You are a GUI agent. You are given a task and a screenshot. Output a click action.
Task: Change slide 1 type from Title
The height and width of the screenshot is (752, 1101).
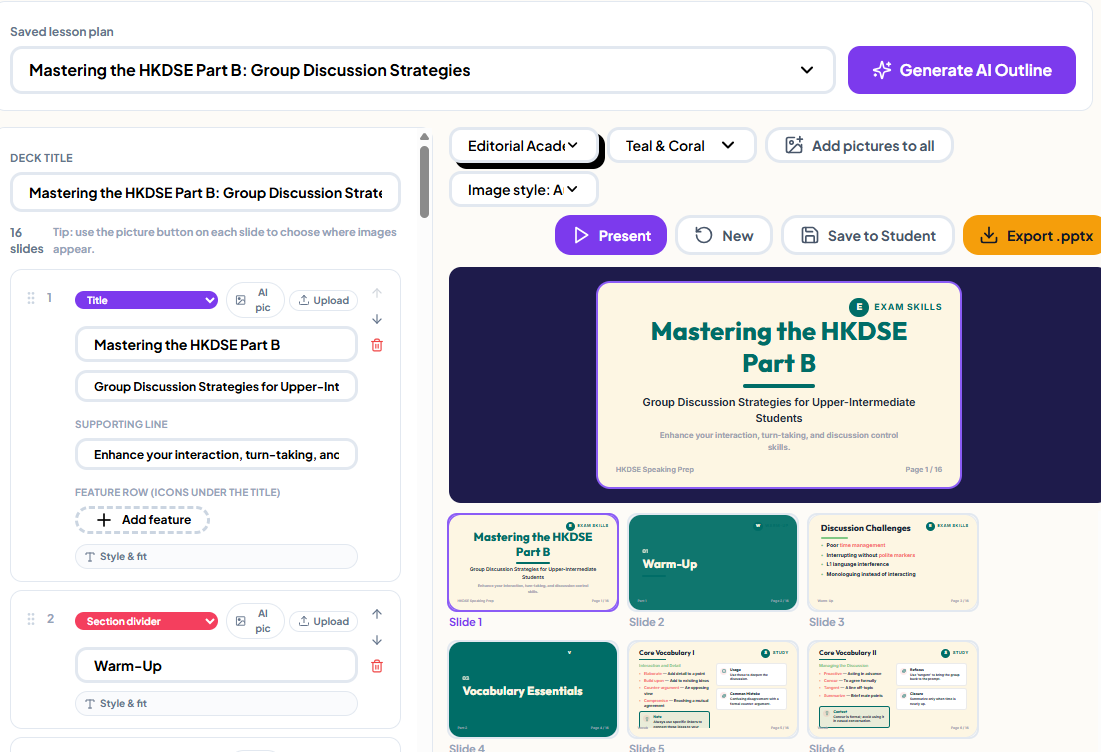[146, 300]
